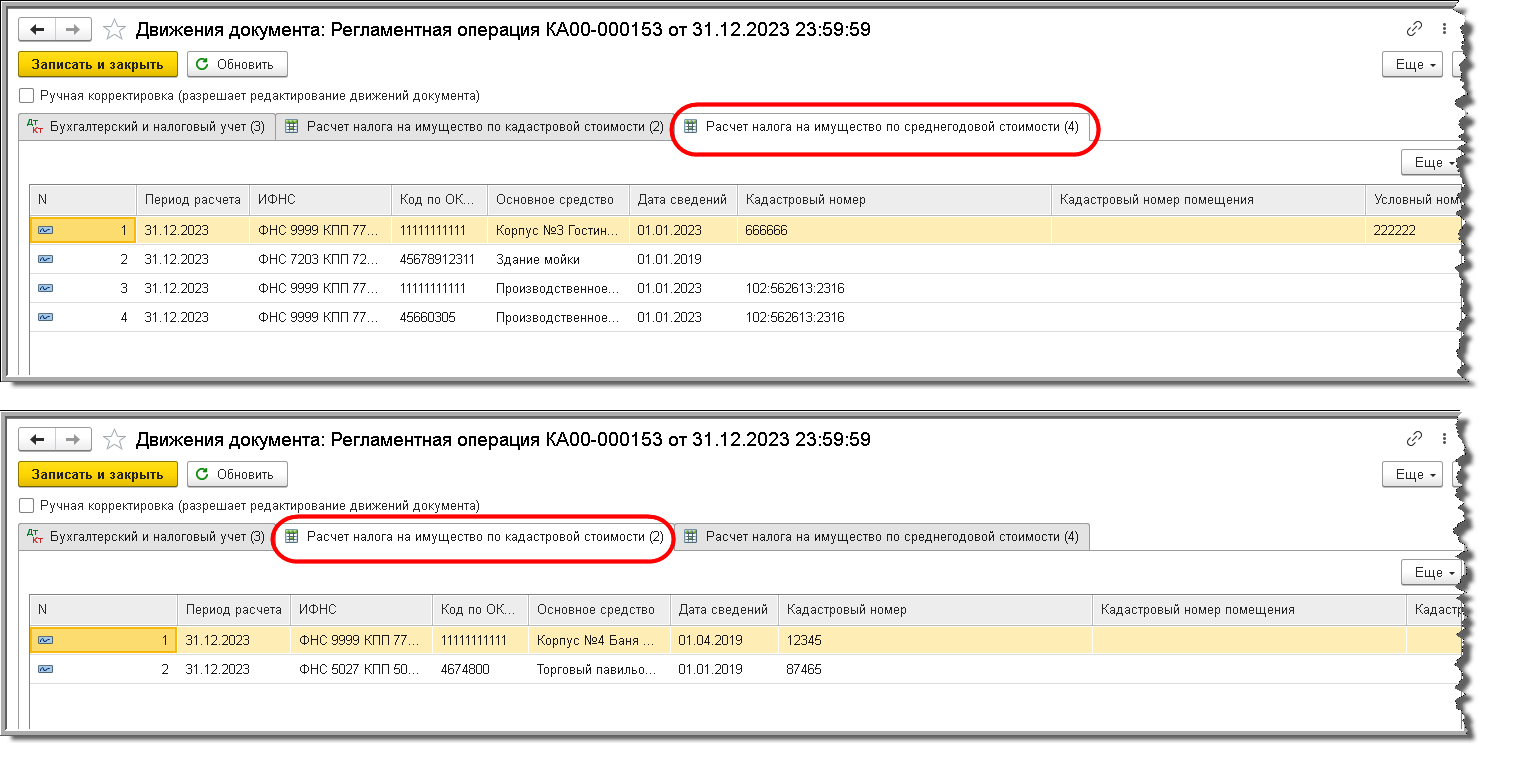The width and height of the screenshot is (1522, 764).
Task: Click ФНС 7203 КПП cell
Action: click(320, 259)
